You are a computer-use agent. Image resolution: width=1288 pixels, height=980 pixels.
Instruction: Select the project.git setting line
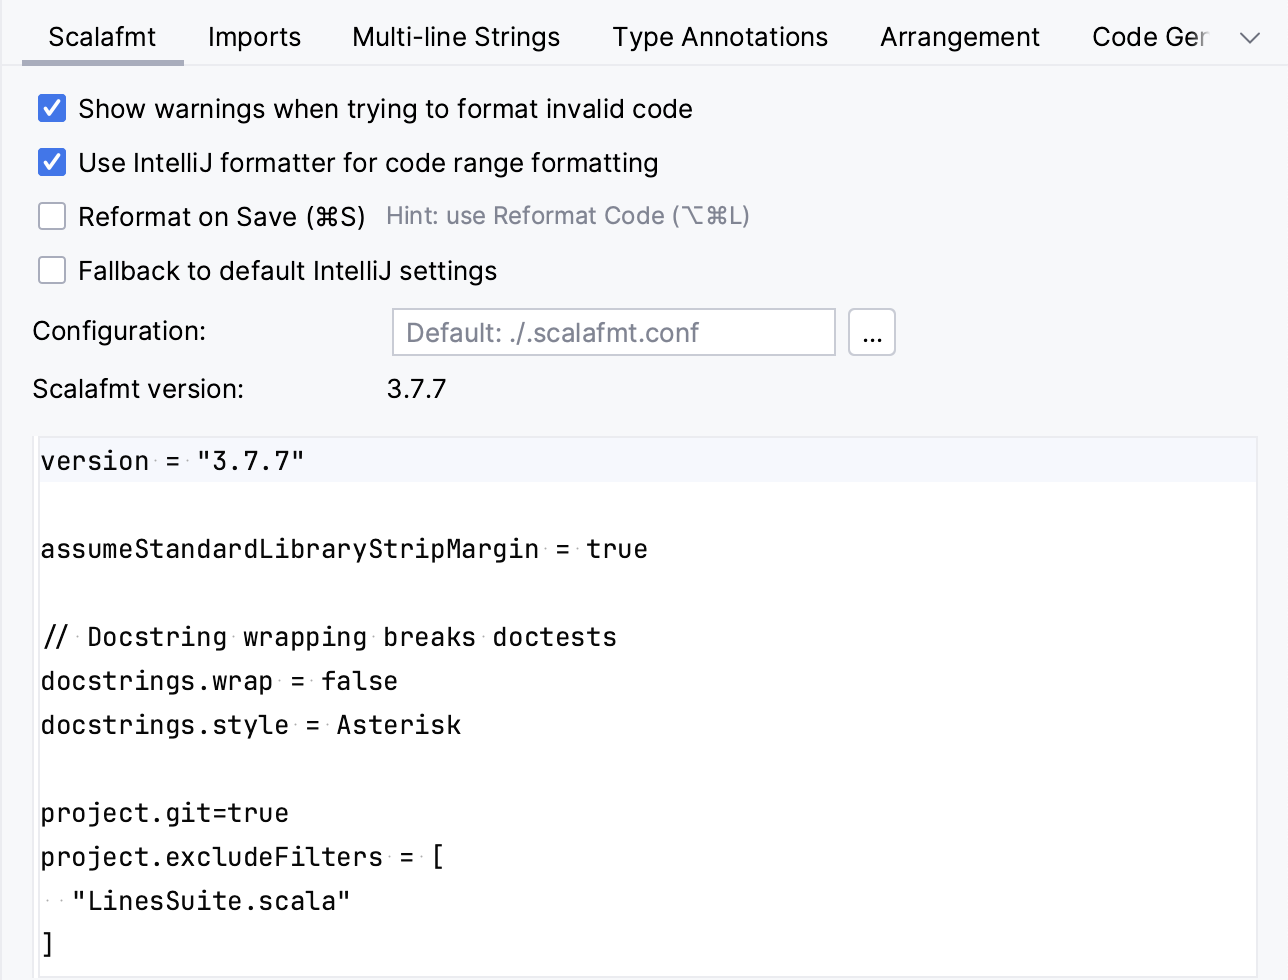pos(164,813)
